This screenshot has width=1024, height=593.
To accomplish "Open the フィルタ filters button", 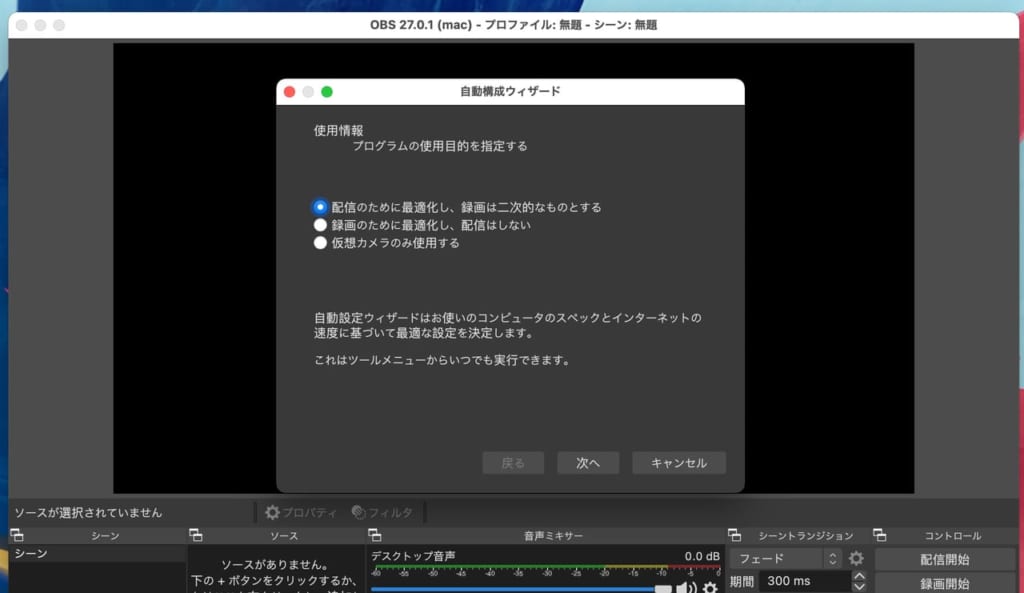I will click(382, 513).
